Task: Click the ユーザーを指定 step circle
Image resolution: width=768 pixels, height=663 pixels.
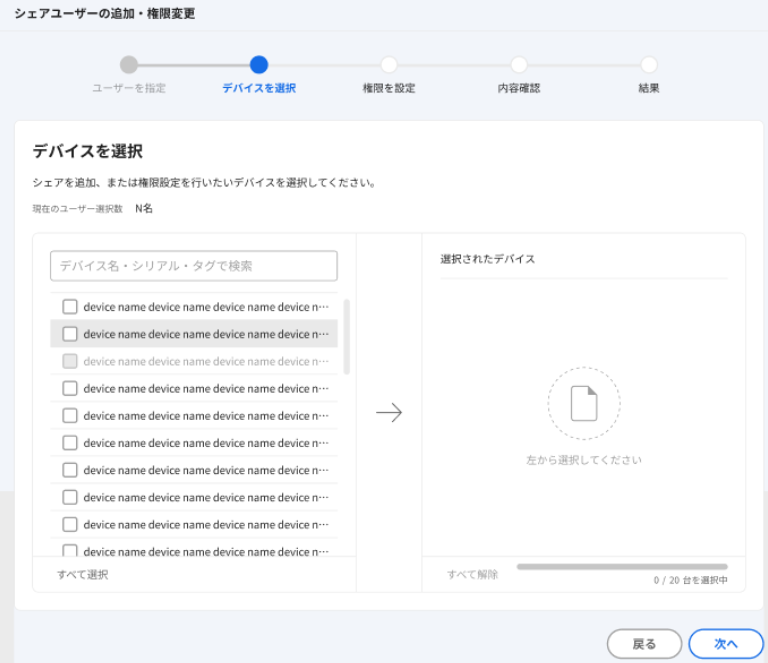Action: click(129, 65)
